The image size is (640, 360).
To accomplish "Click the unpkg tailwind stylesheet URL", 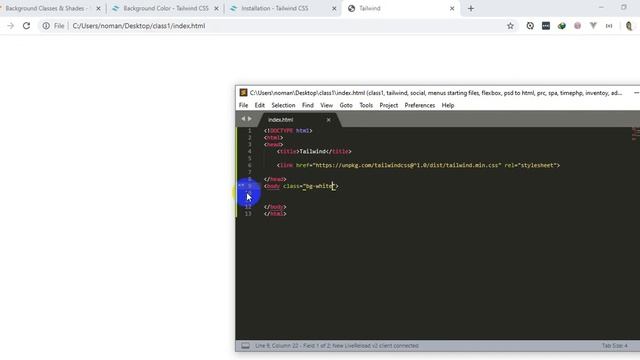I will tap(407, 165).
